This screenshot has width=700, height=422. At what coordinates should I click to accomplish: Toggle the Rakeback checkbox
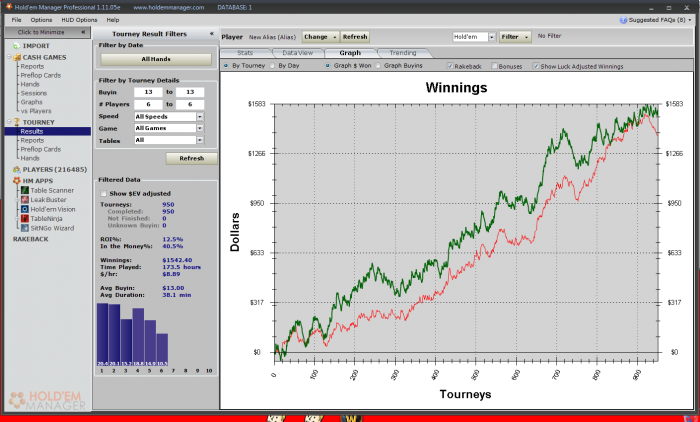(450, 66)
